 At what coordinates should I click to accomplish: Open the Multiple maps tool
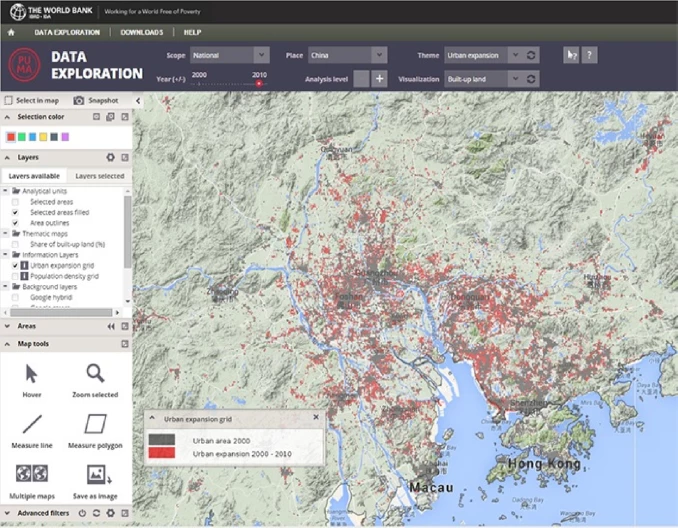[32, 482]
